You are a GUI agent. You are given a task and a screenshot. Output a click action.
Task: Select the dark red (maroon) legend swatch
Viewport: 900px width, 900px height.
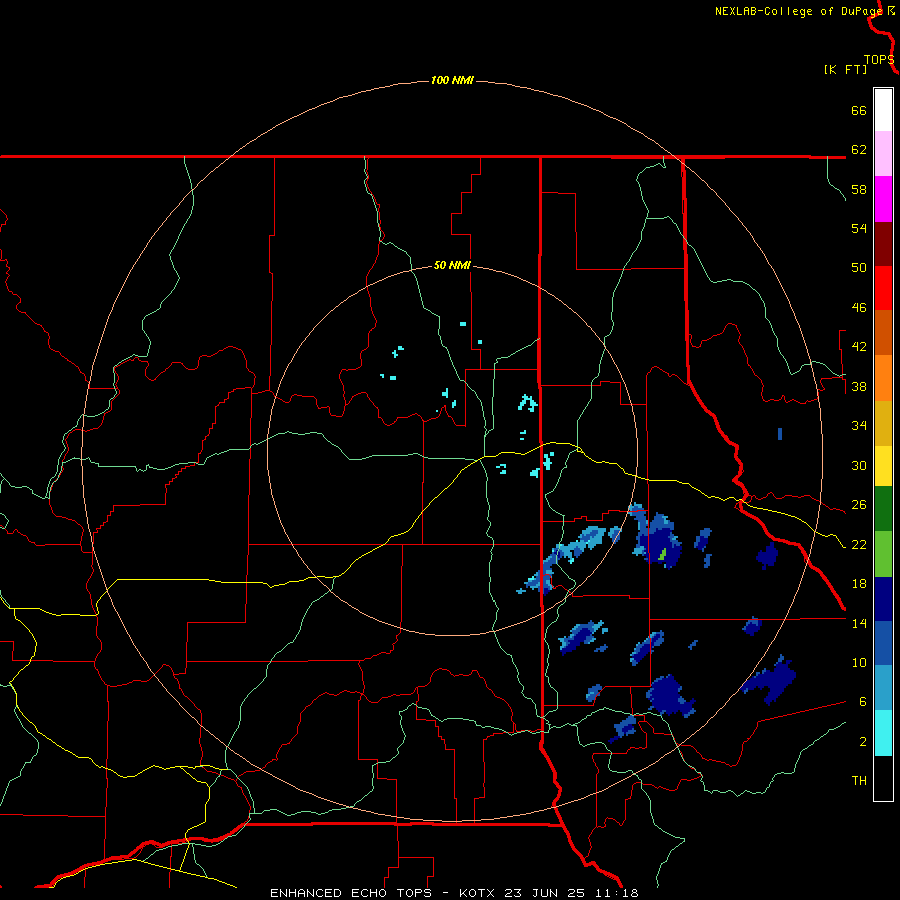883,244
